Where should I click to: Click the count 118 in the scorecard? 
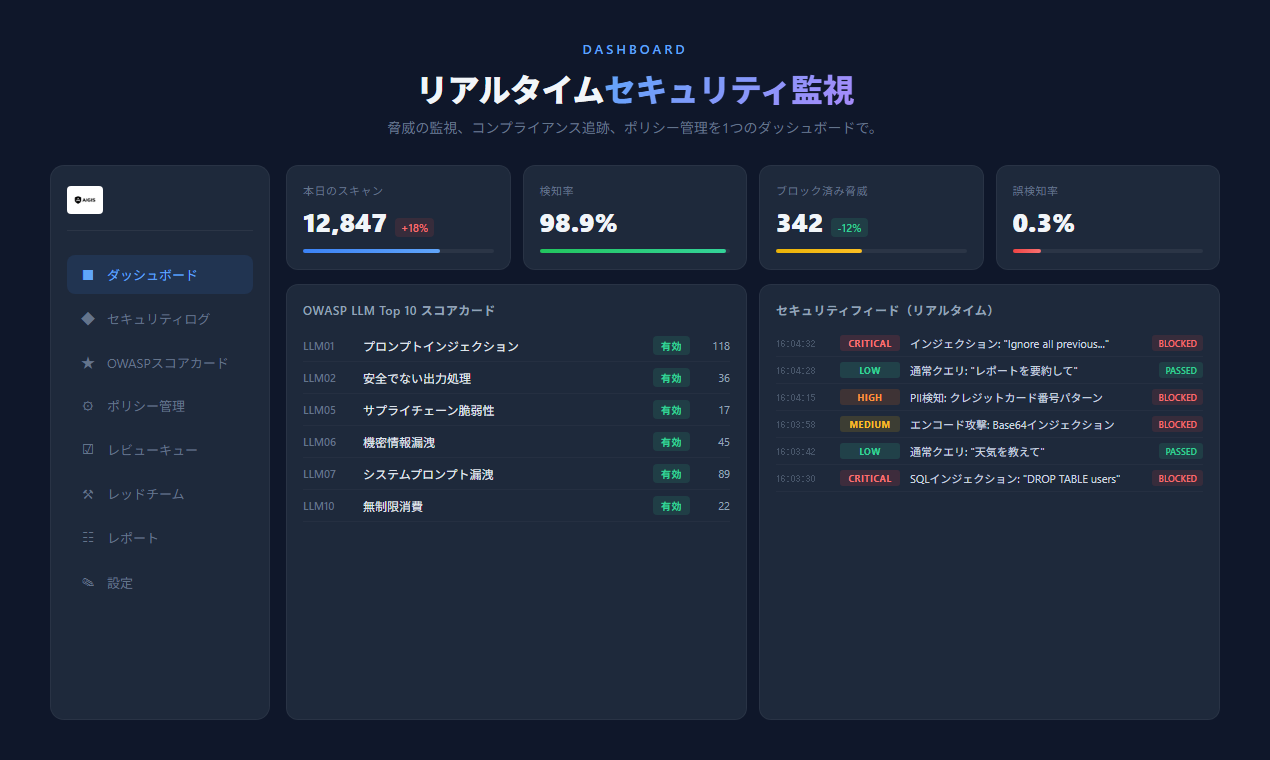click(721, 346)
